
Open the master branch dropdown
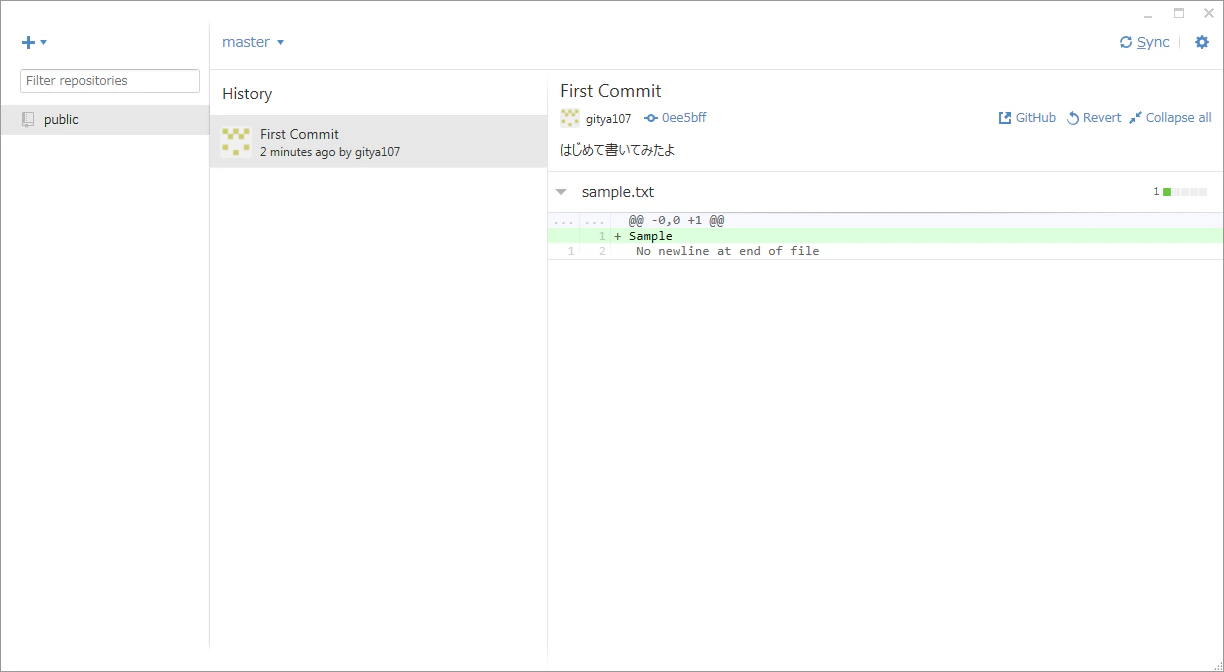click(253, 42)
